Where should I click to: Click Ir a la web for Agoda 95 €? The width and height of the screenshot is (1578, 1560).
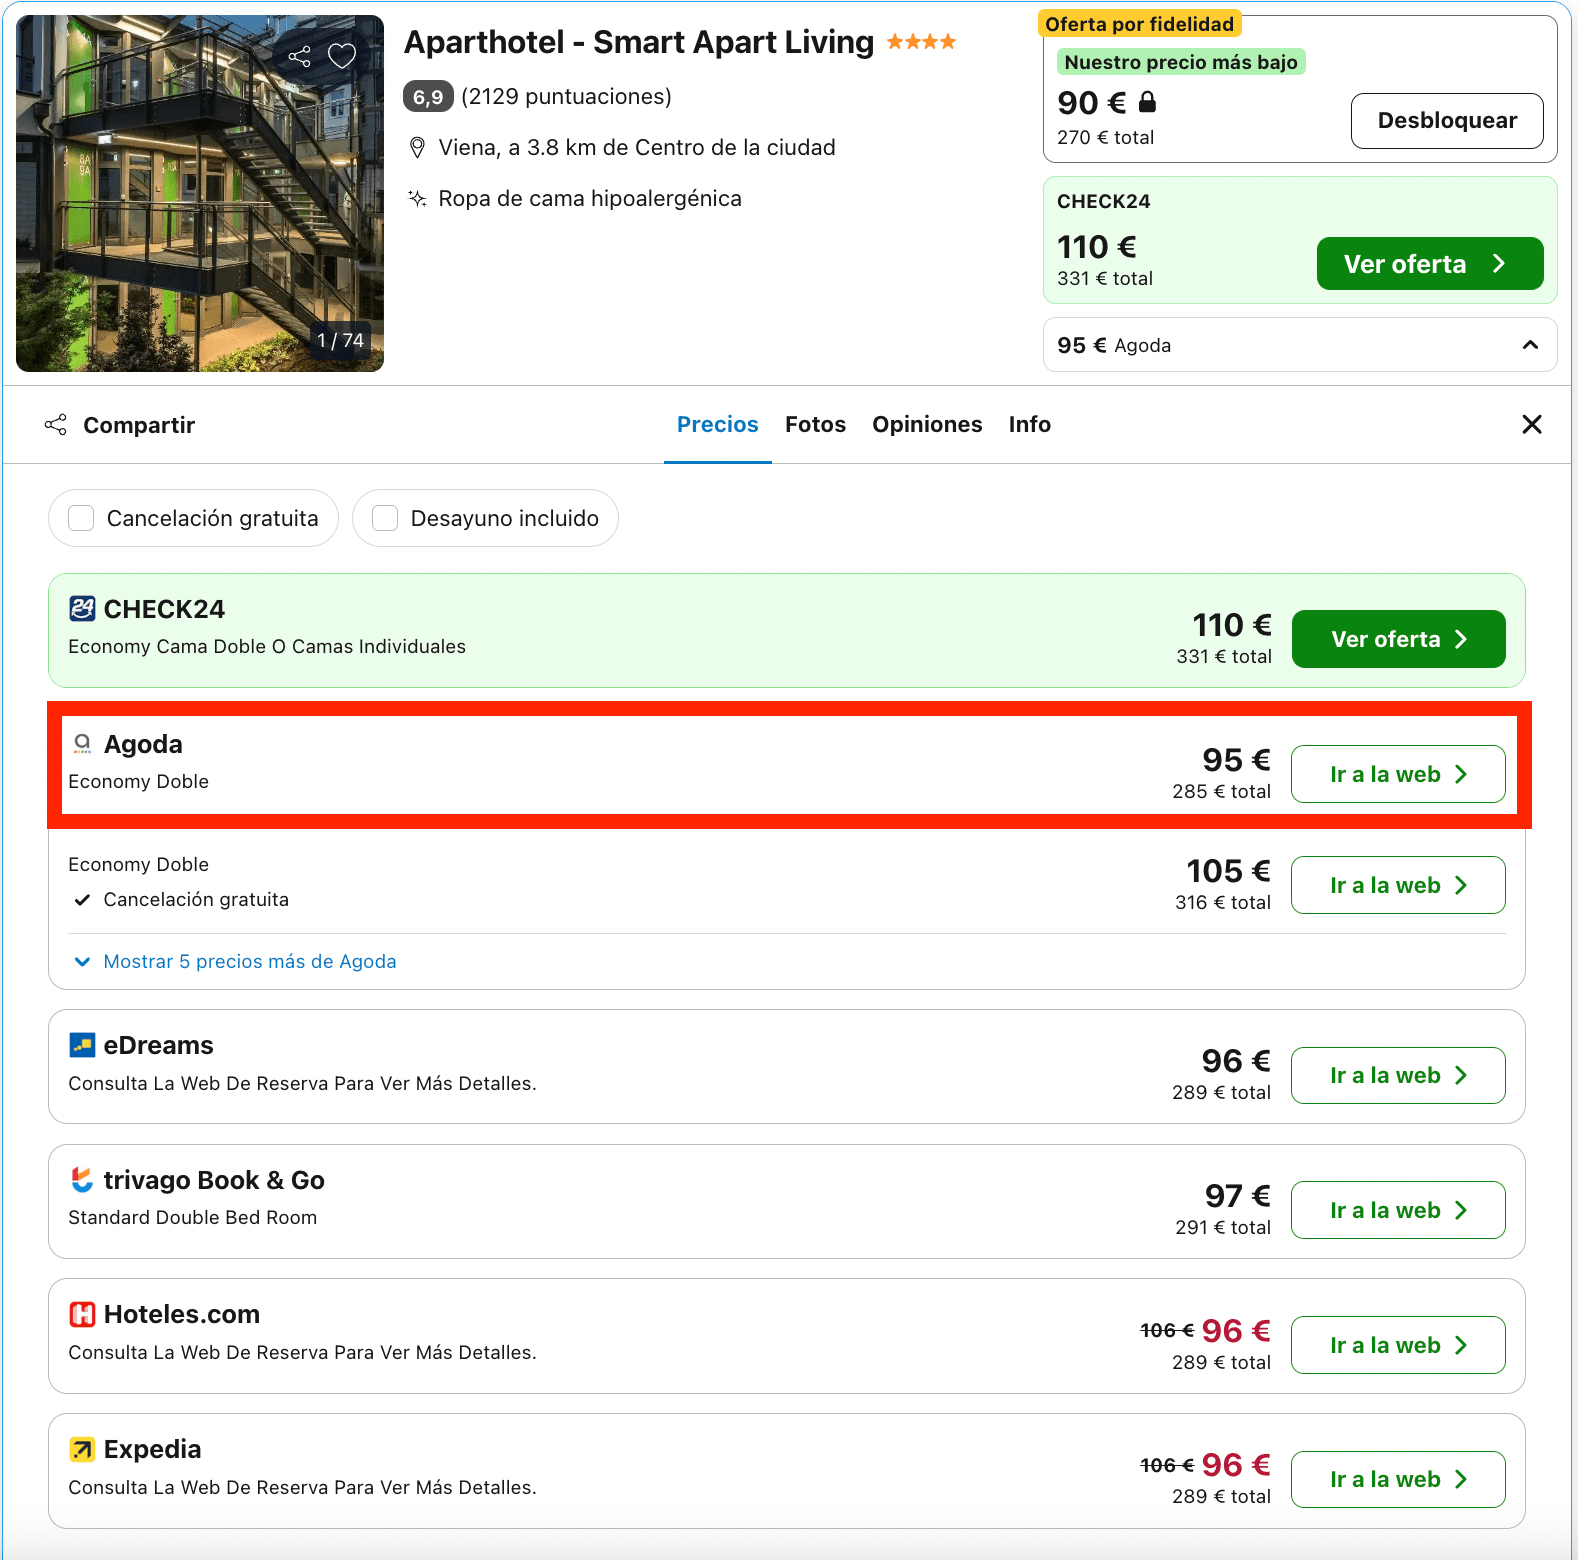pos(1398,774)
